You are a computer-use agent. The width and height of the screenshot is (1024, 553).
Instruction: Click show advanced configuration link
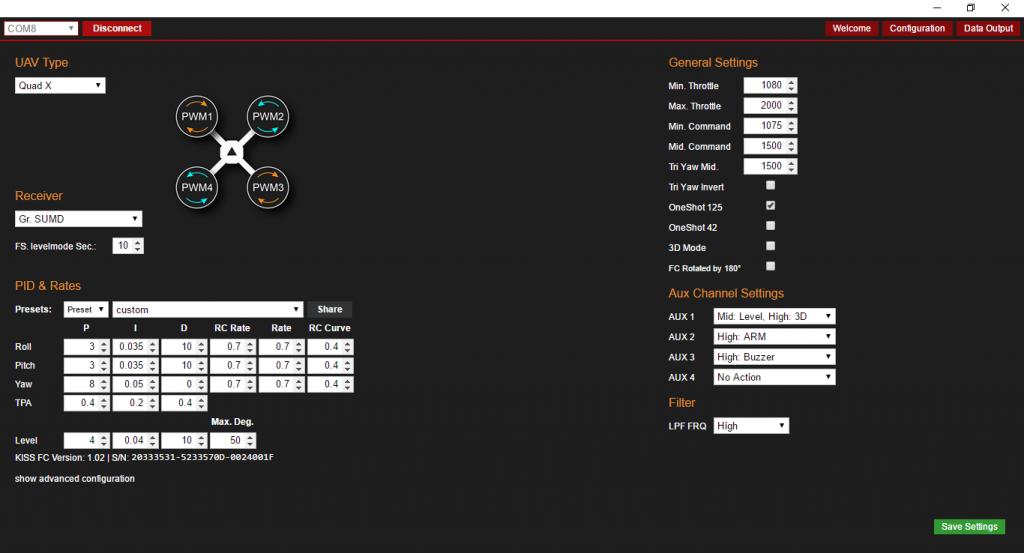coord(75,479)
